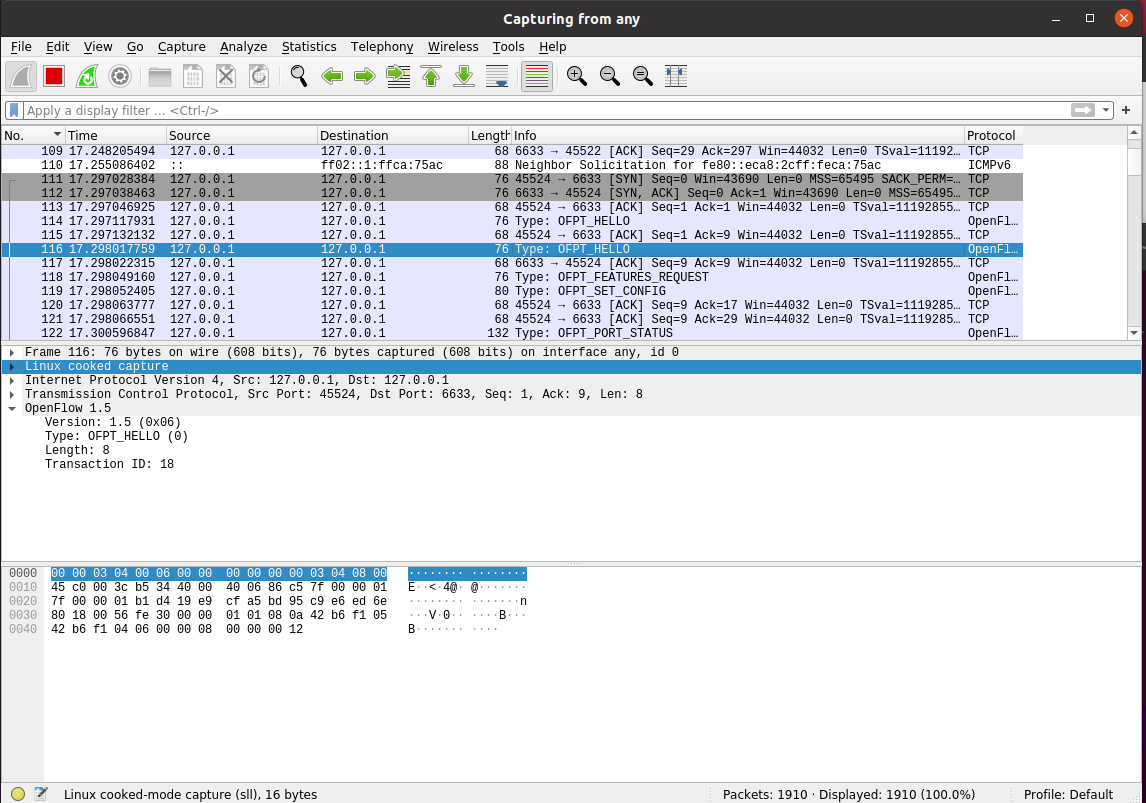Viewport: 1146px width, 803px height.
Task: Open the Statistics menu
Action: pyautogui.click(x=308, y=47)
